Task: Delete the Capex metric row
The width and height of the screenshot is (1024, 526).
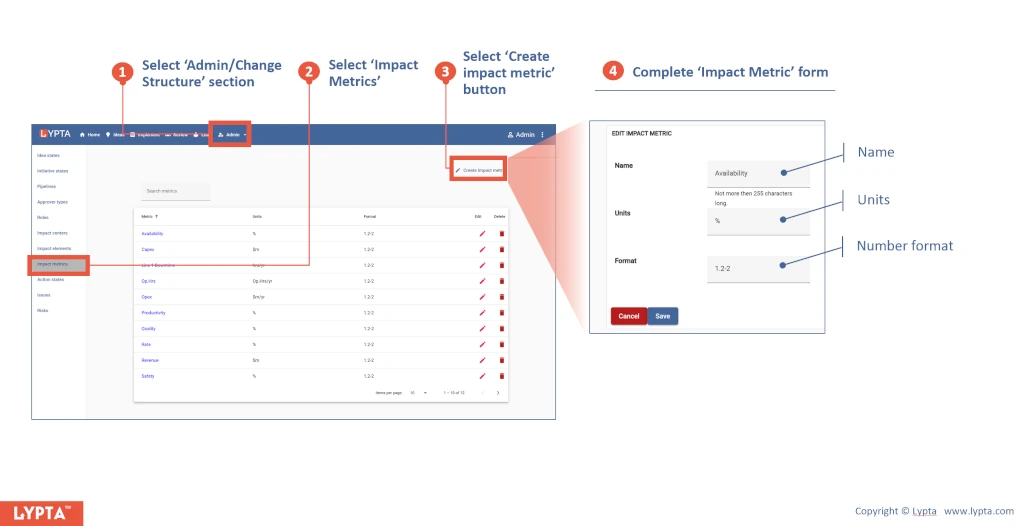Action: tap(502, 249)
